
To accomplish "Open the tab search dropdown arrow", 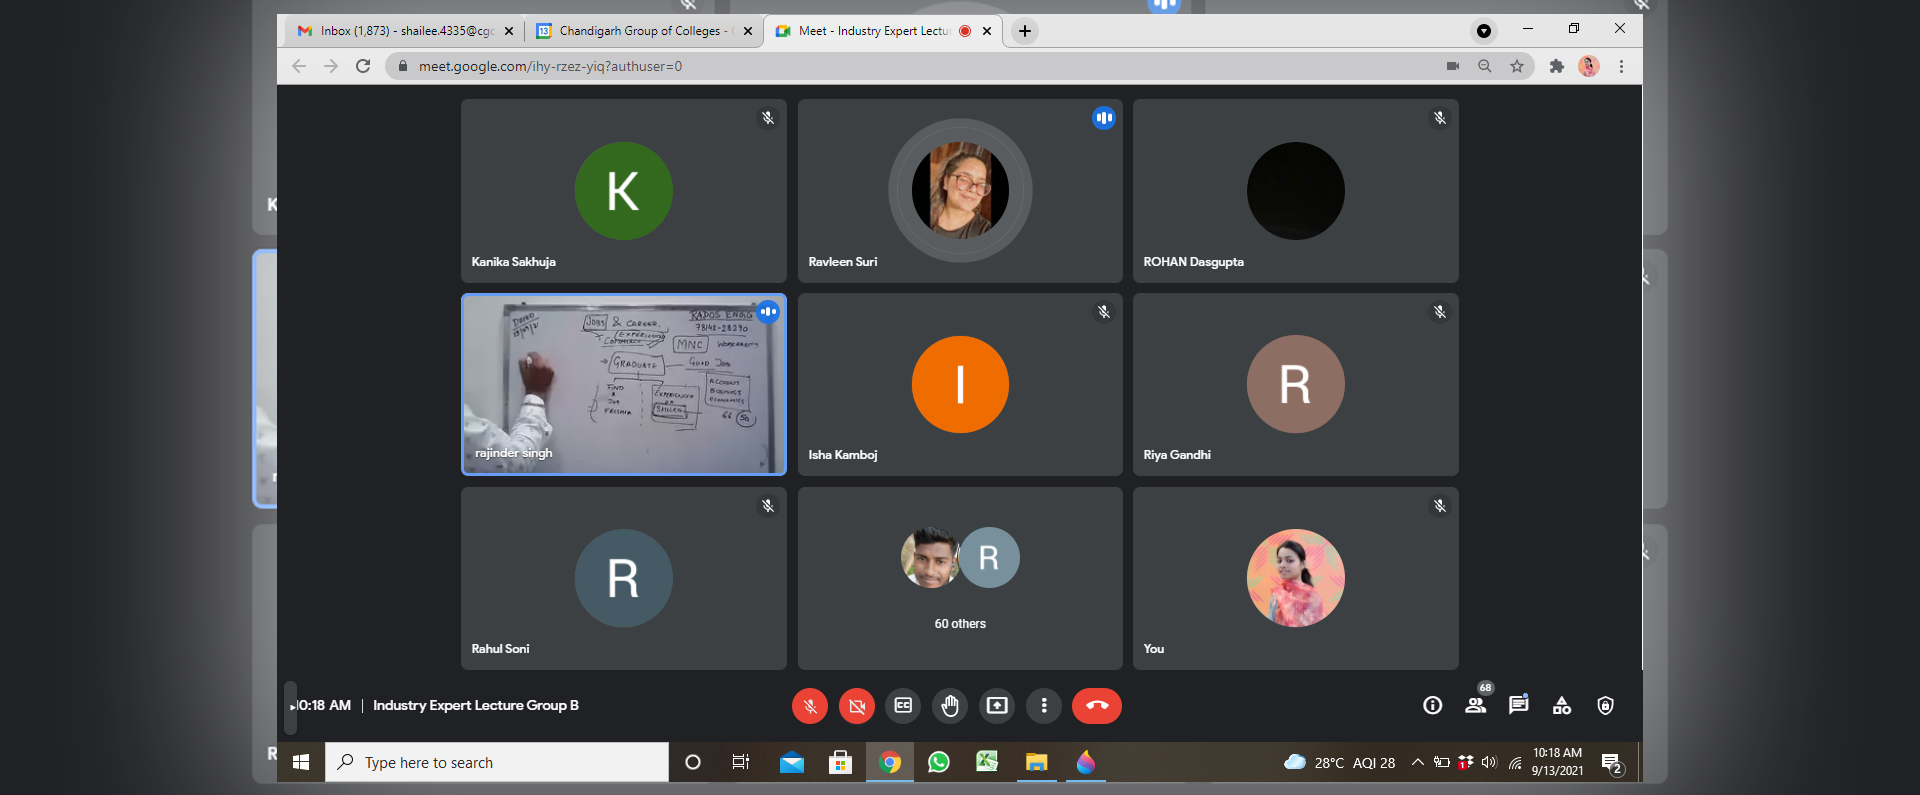I will [x=1484, y=31].
